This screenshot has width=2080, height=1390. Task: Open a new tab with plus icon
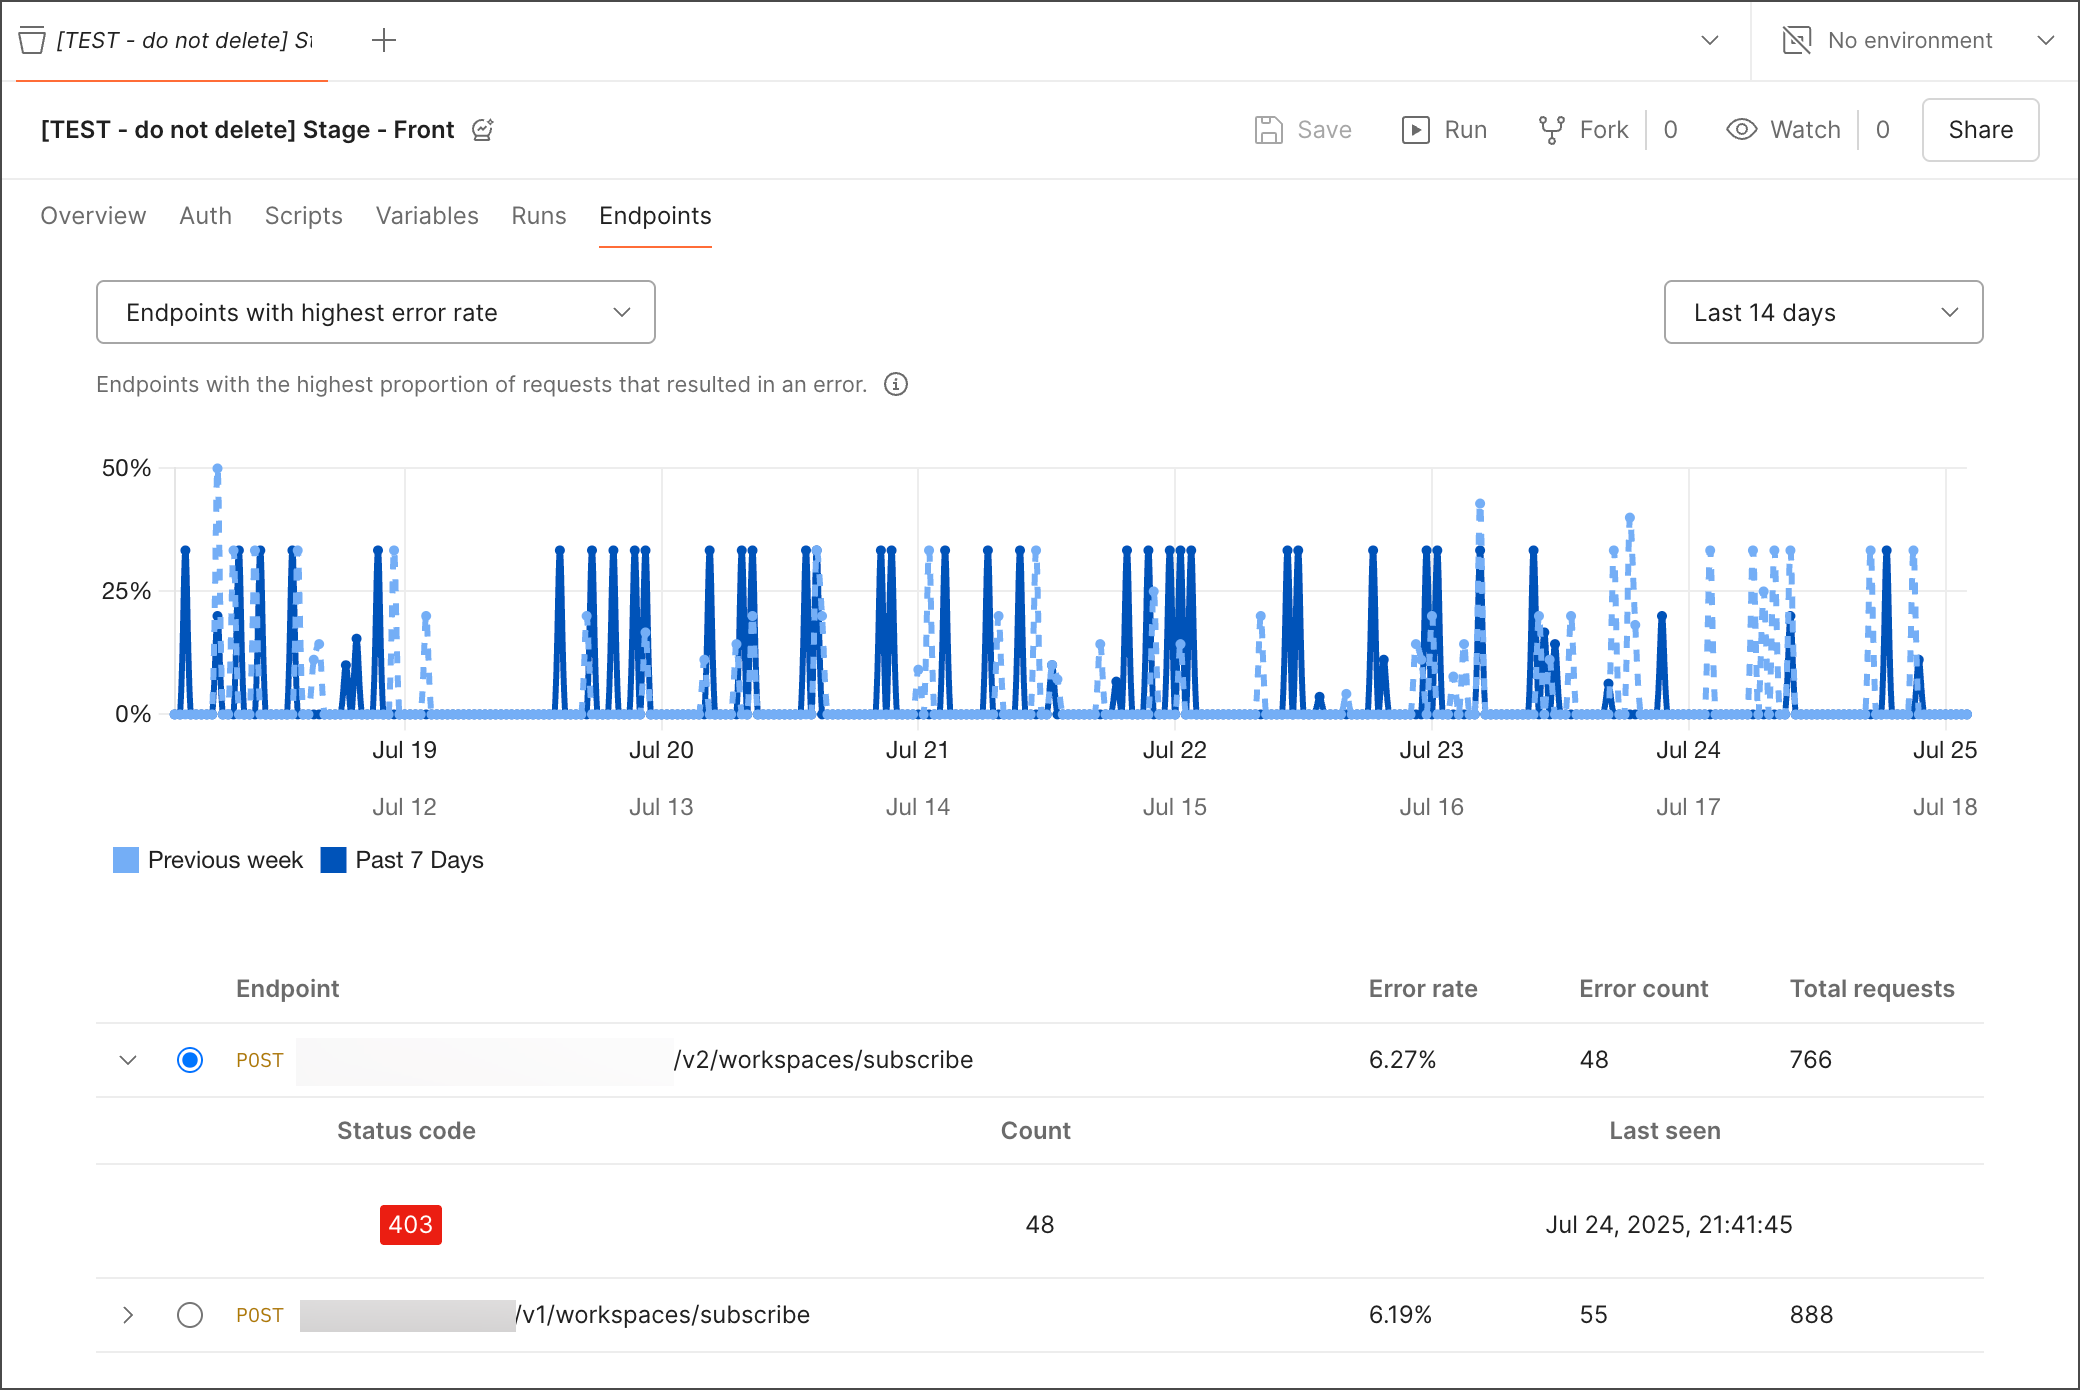pos(384,40)
